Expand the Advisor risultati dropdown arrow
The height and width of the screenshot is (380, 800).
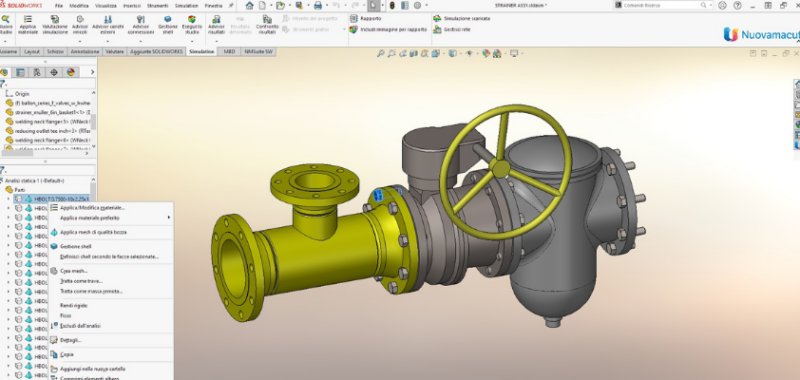(x=216, y=41)
